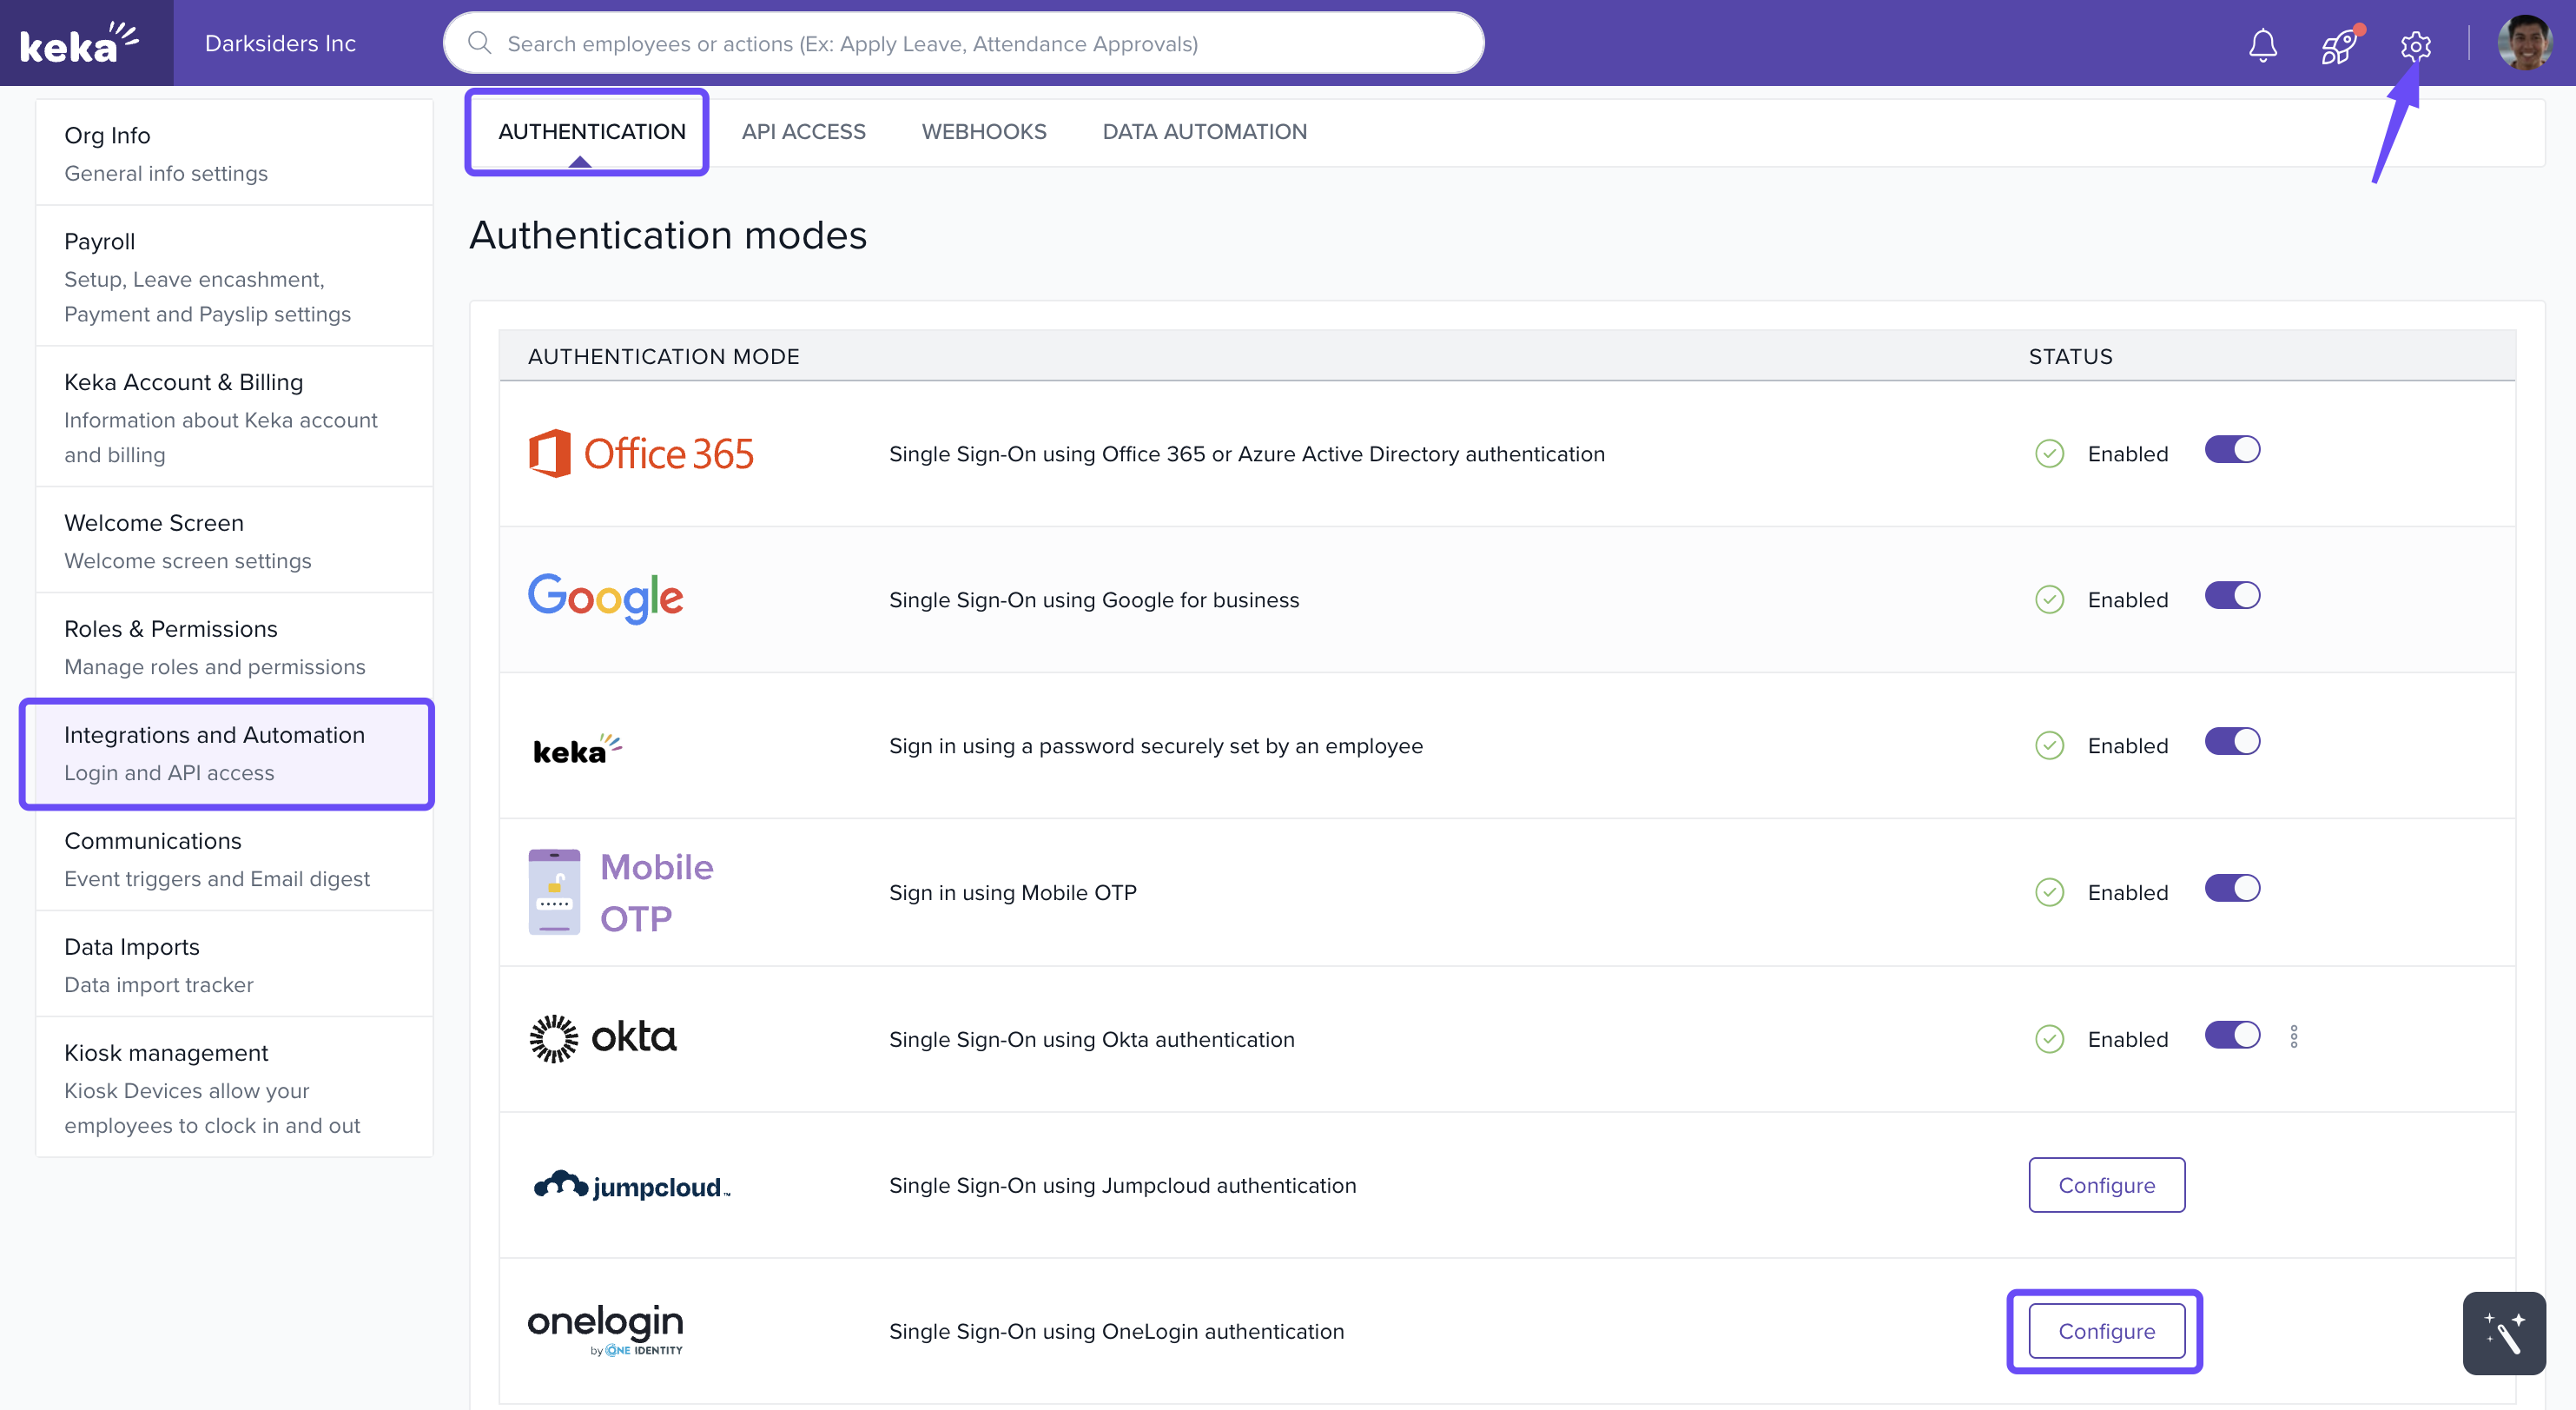Image resolution: width=2576 pixels, height=1410 pixels.
Task: Disable Keka password sign-in toggle
Action: pos(2232,742)
